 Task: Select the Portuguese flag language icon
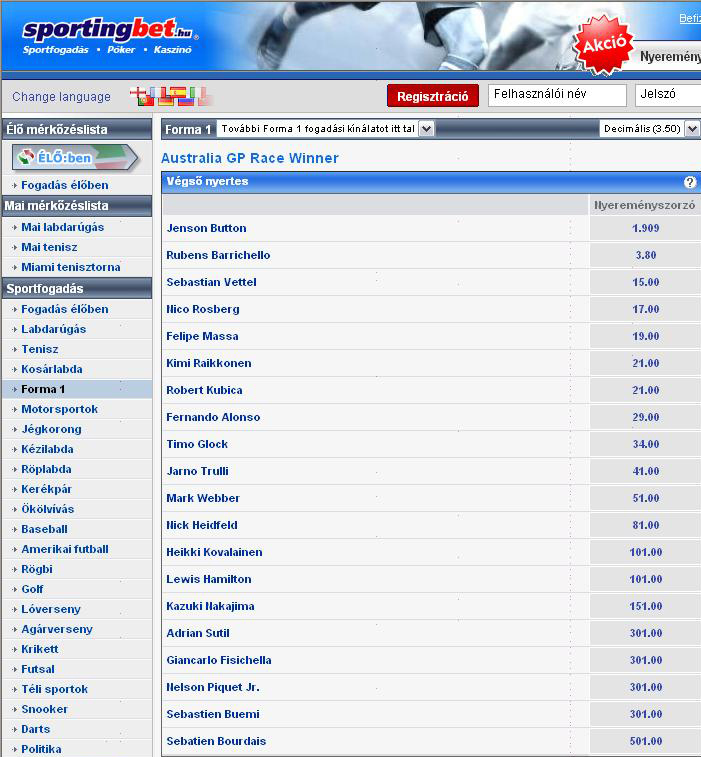click(x=146, y=101)
